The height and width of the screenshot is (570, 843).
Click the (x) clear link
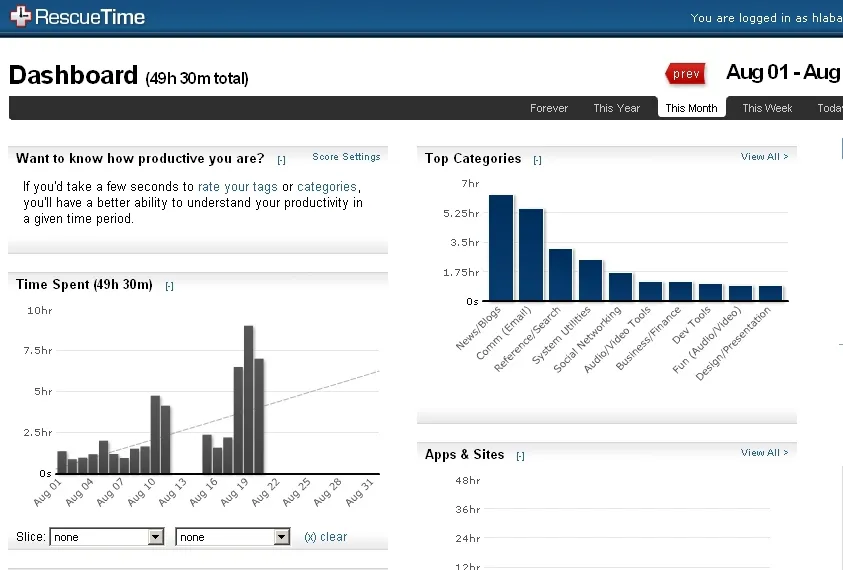pos(325,537)
